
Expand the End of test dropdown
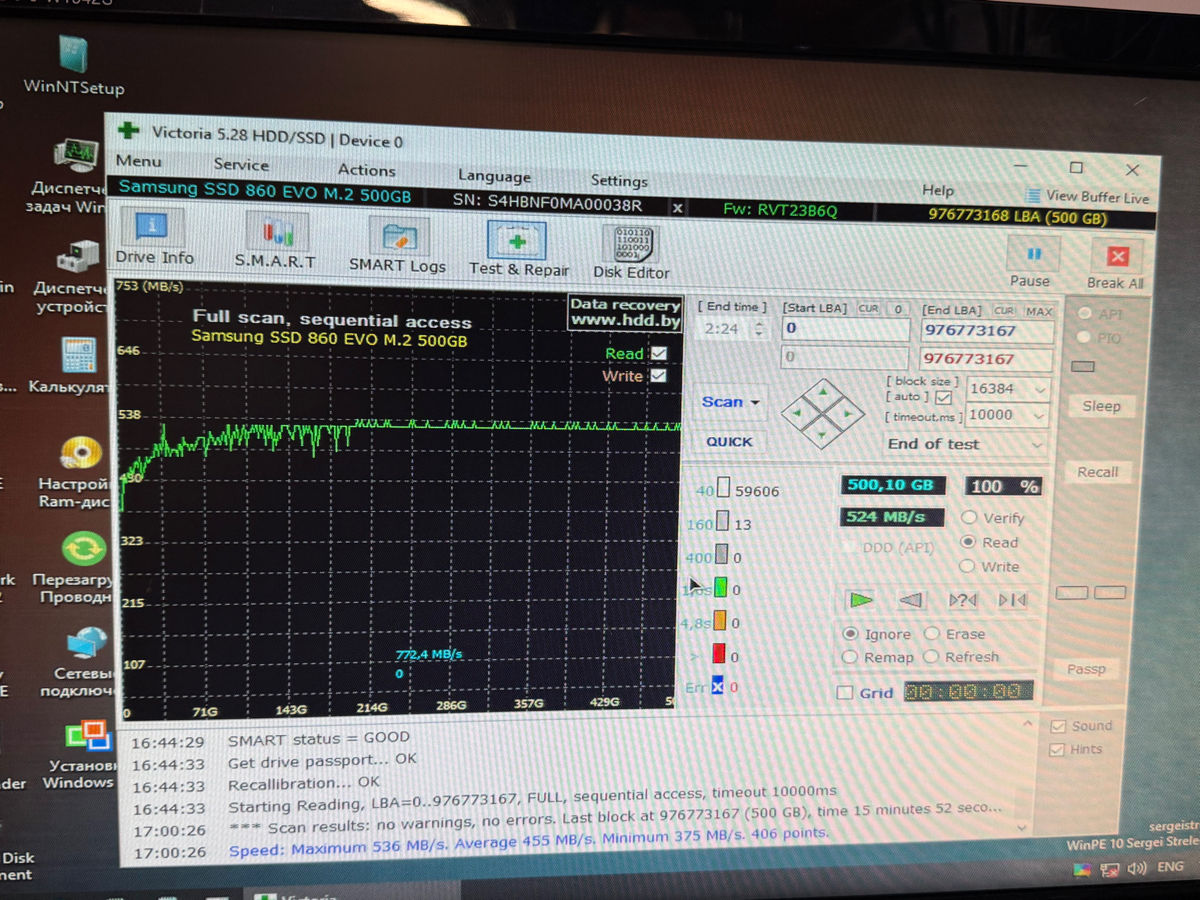[966, 444]
